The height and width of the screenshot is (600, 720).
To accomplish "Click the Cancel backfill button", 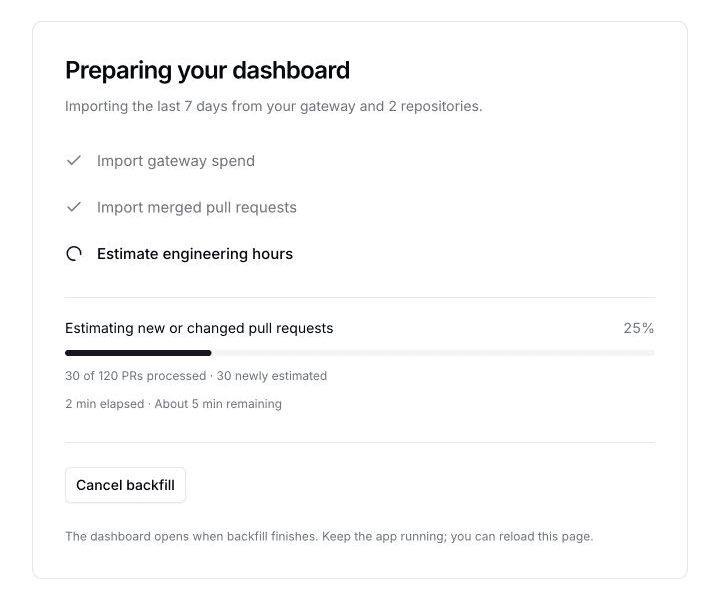I will point(125,485).
